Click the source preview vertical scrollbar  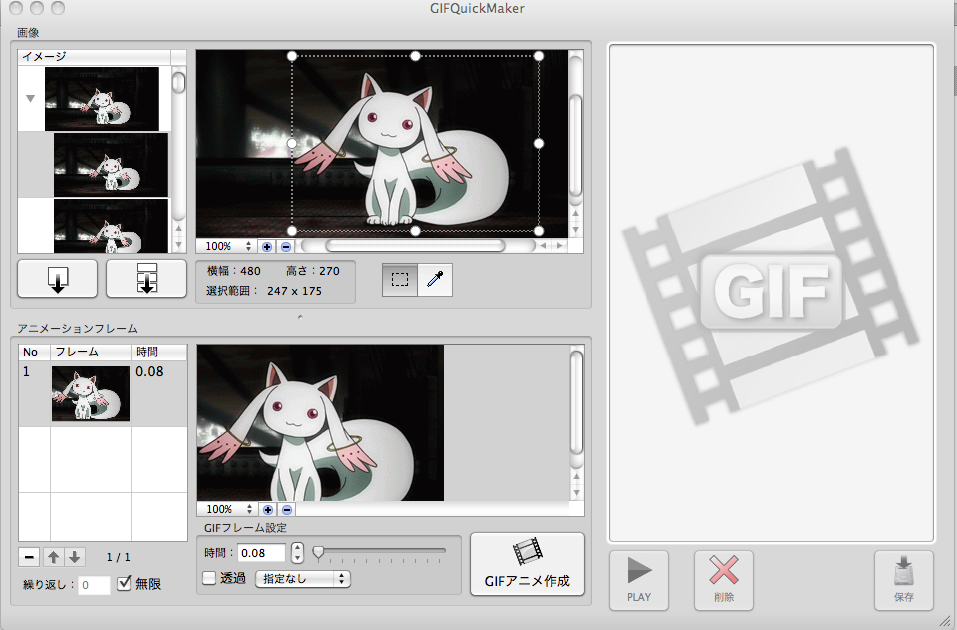[x=575, y=143]
